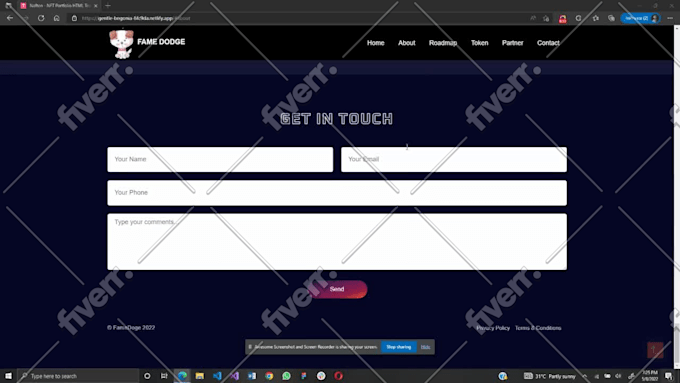The width and height of the screenshot is (680, 383).
Task: Select the open NFT Portfolio tab
Action: [x=59, y=6]
